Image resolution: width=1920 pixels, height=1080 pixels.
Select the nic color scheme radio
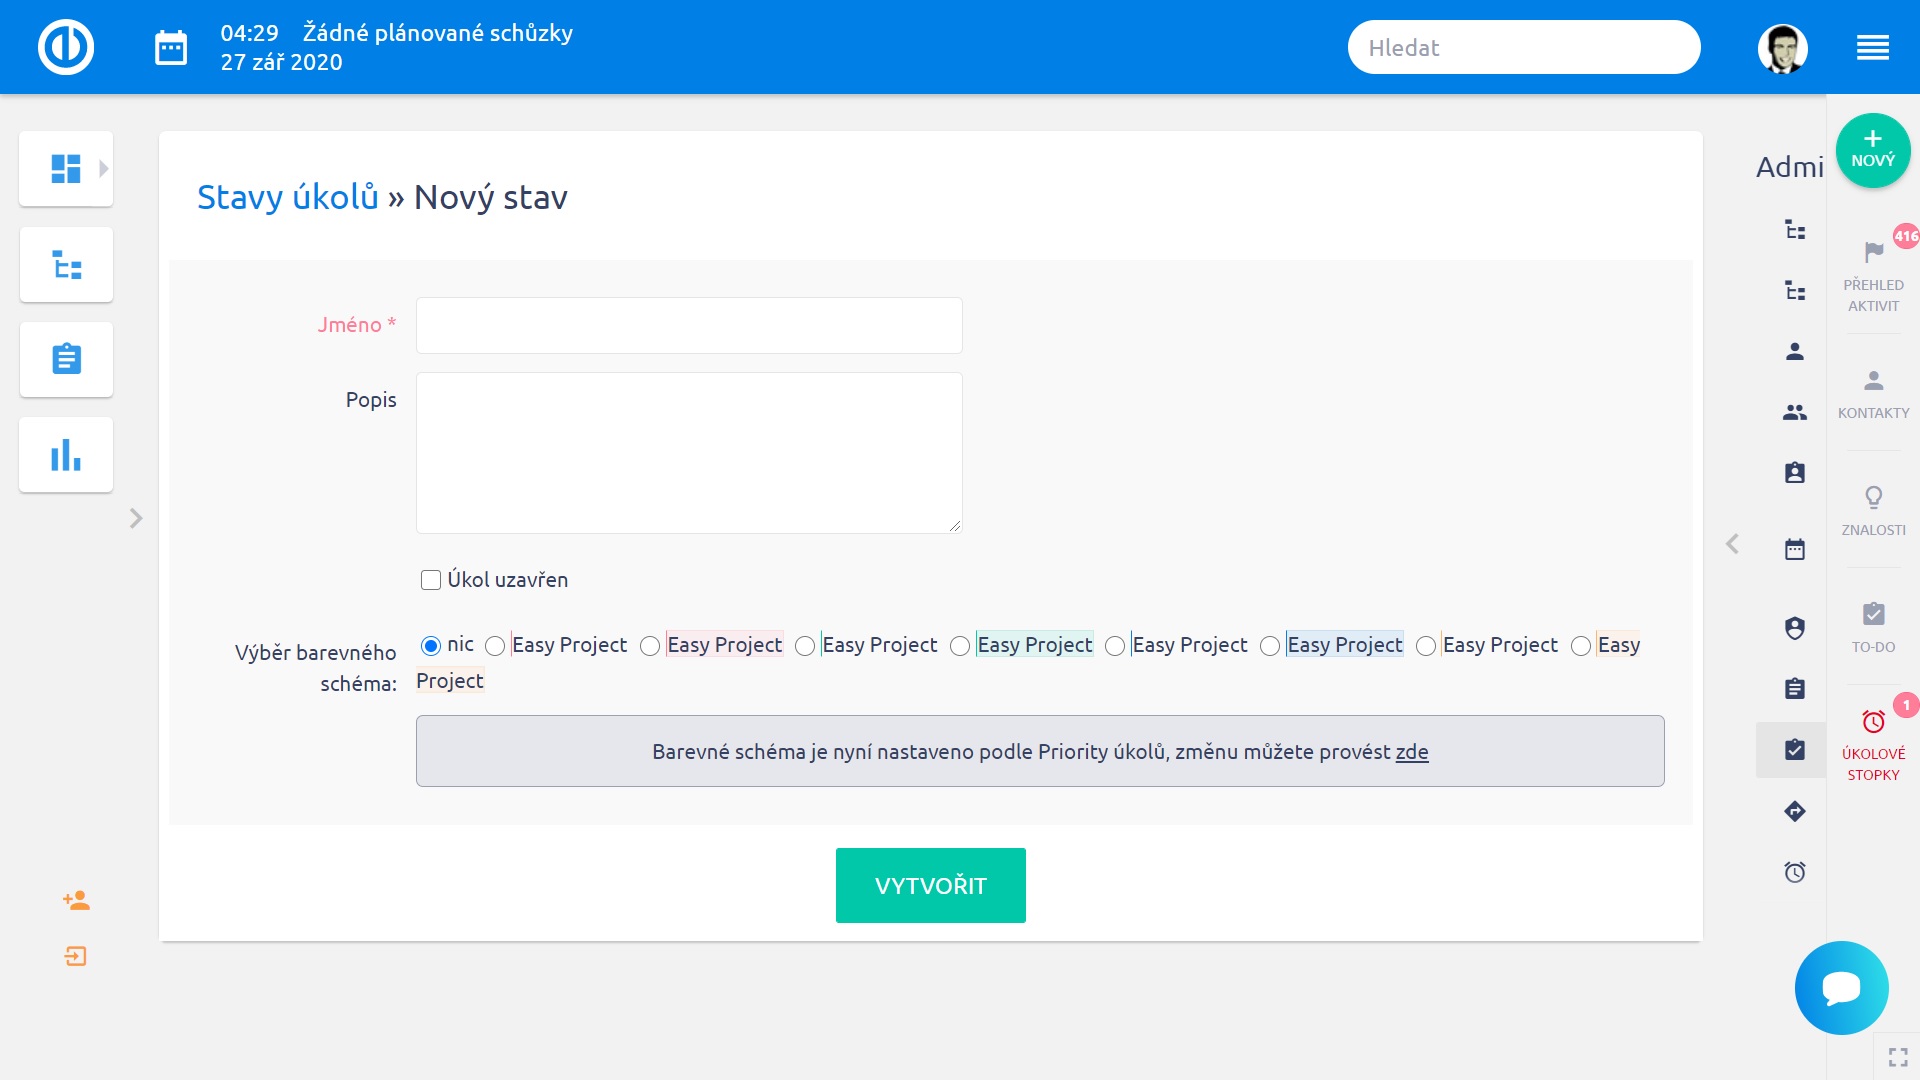(x=431, y=645)
